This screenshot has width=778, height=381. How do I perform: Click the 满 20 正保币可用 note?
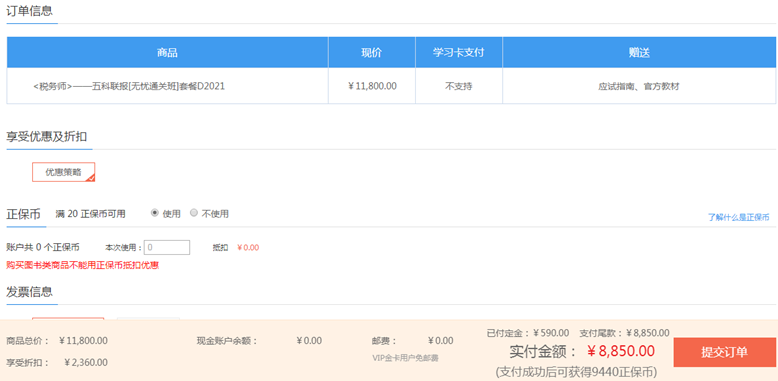[90, 214]
